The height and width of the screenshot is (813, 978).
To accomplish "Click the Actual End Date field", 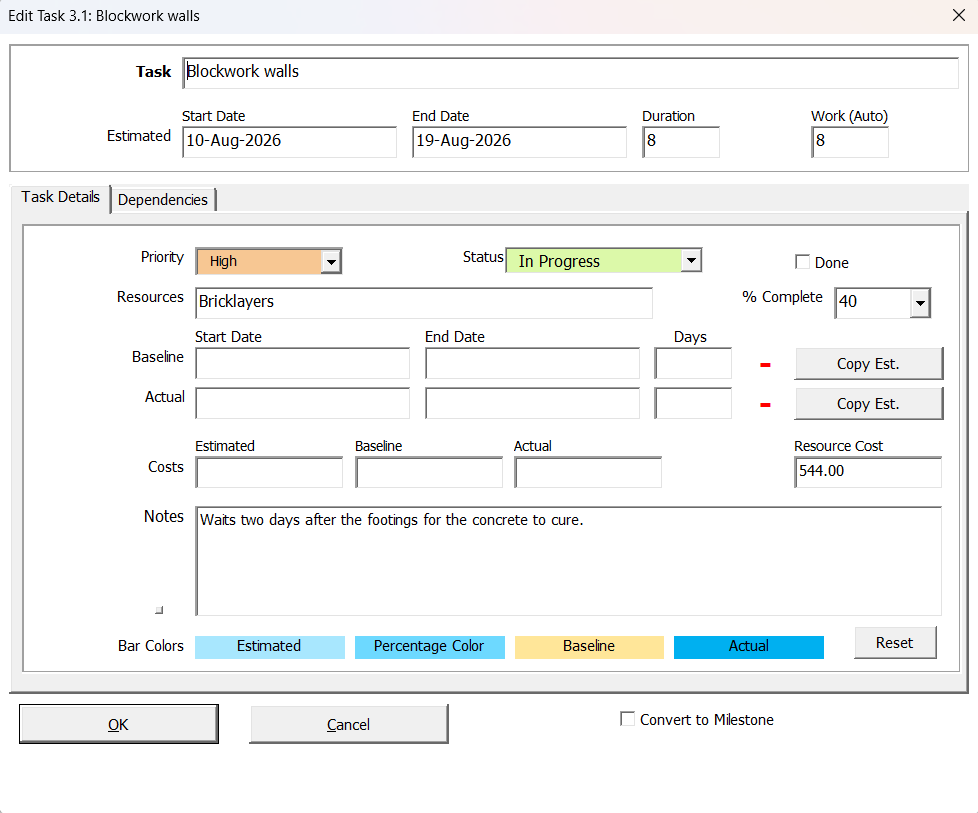I will (x=532, y=403).
